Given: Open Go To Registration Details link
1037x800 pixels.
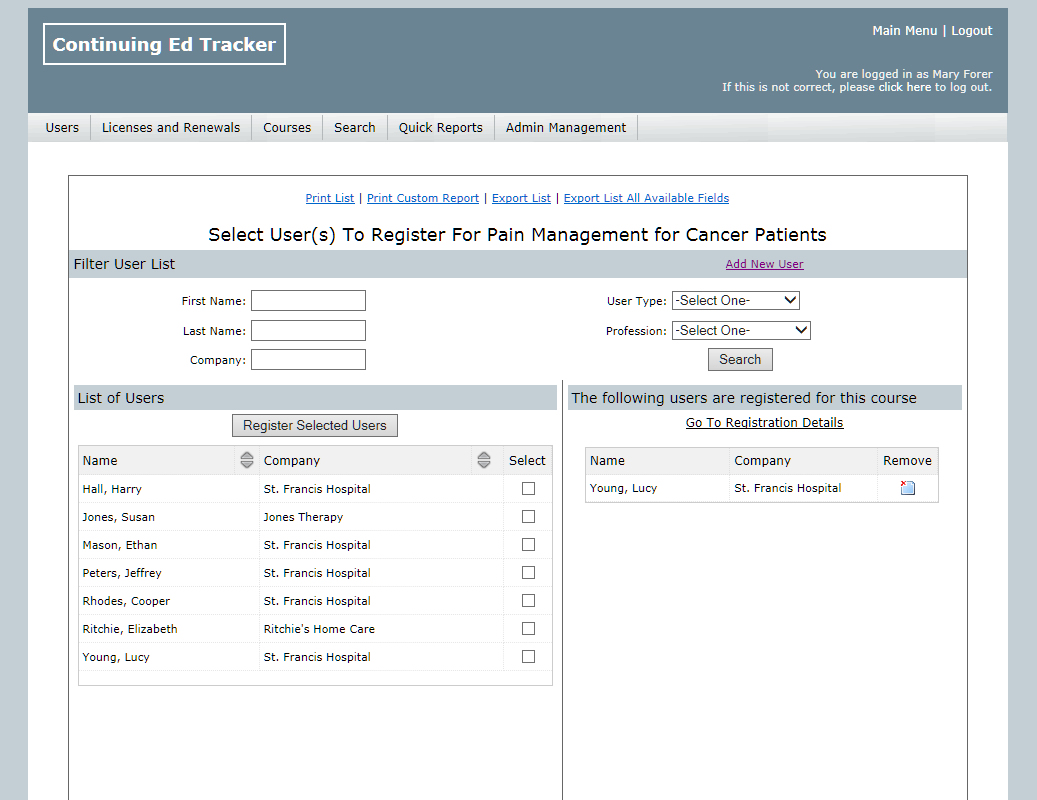Looking at the screenshot, I should point(764,423).
